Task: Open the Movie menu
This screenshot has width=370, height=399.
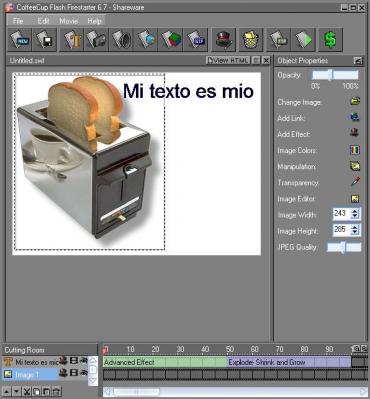Action: click(69, 21)
